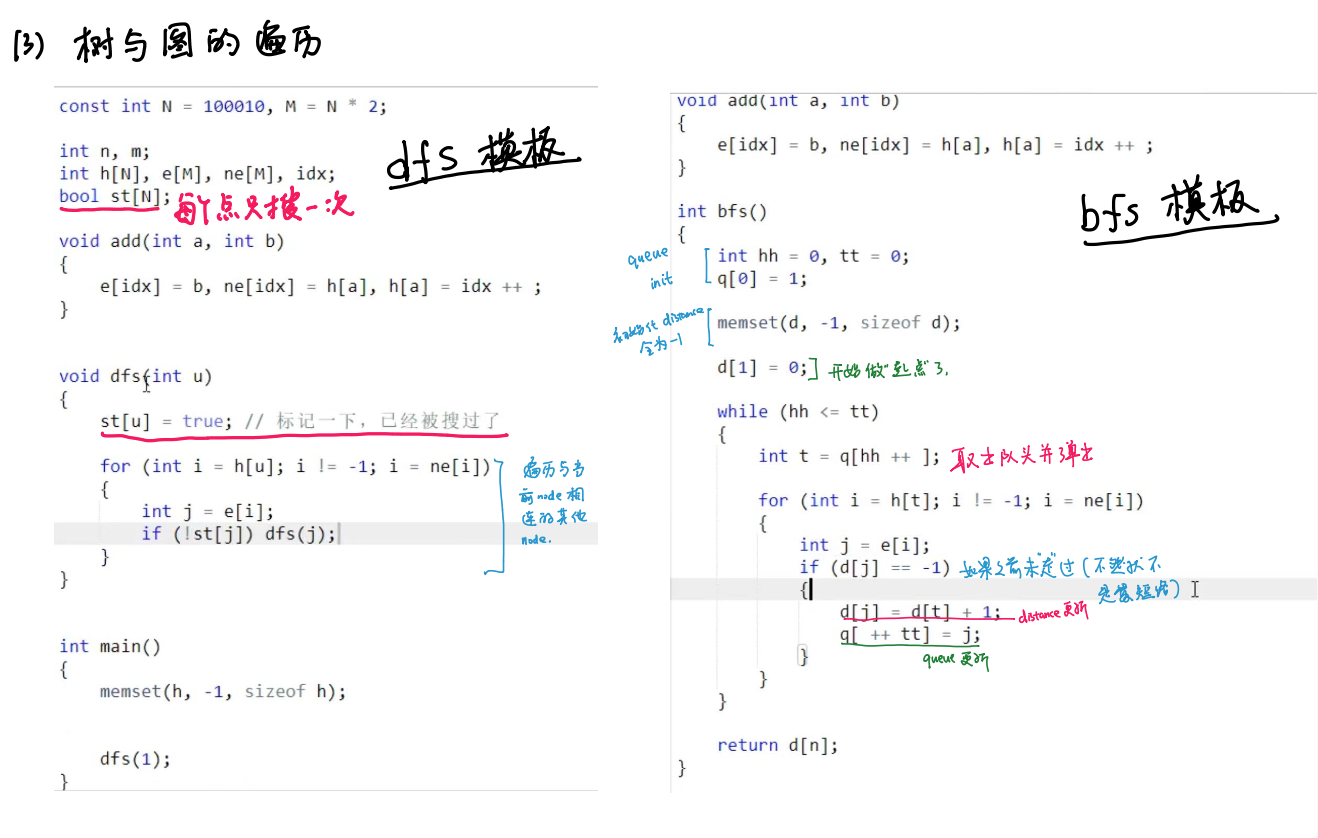
Task: Click the "int t = q[hh ++ ];" line
Action: [849, 456]
